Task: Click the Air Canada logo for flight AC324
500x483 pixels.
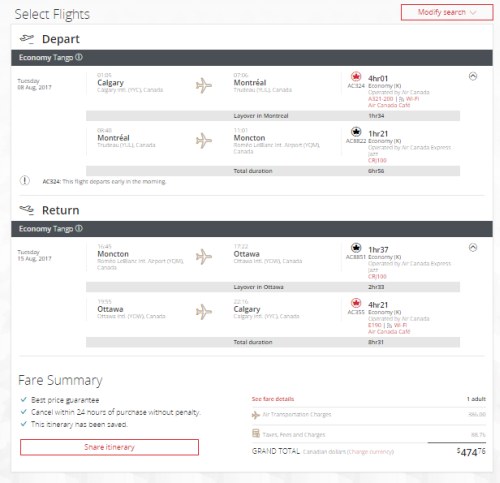Action: (x=356, y=76)
